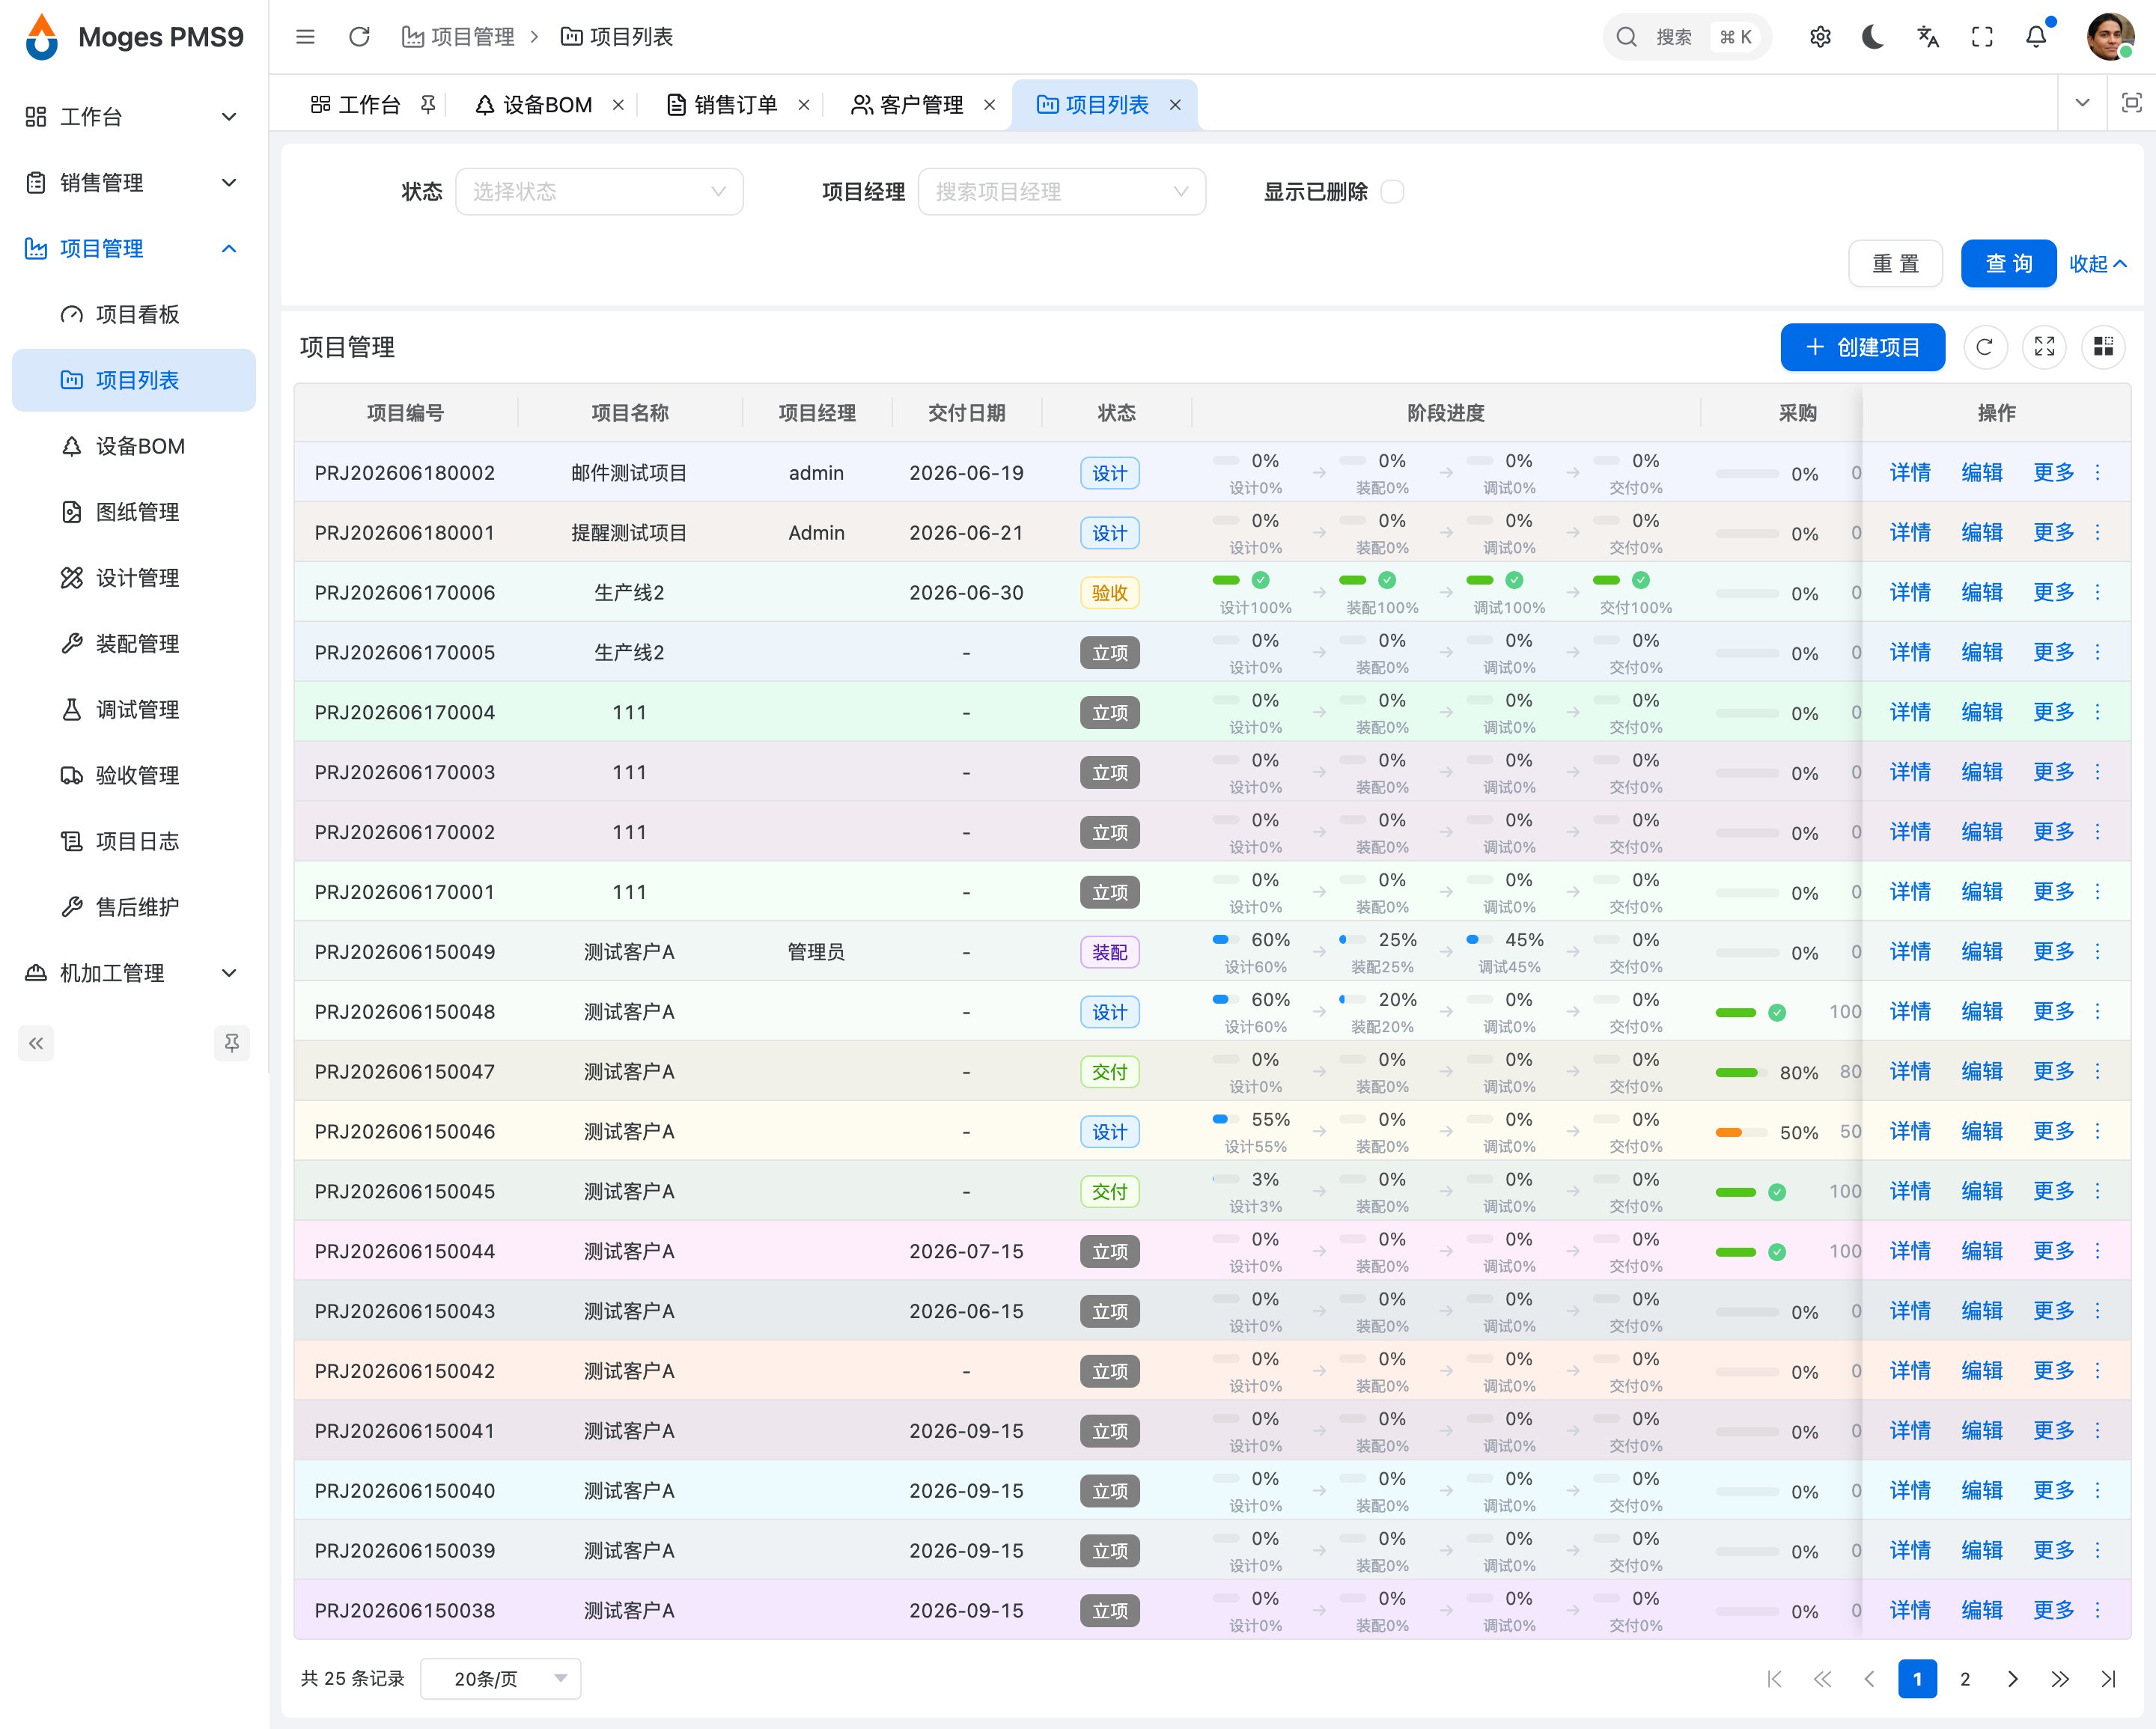Screen dimensions: 2156x1729
Task: Enter fullscreen via header icon
Action: 1982,37
